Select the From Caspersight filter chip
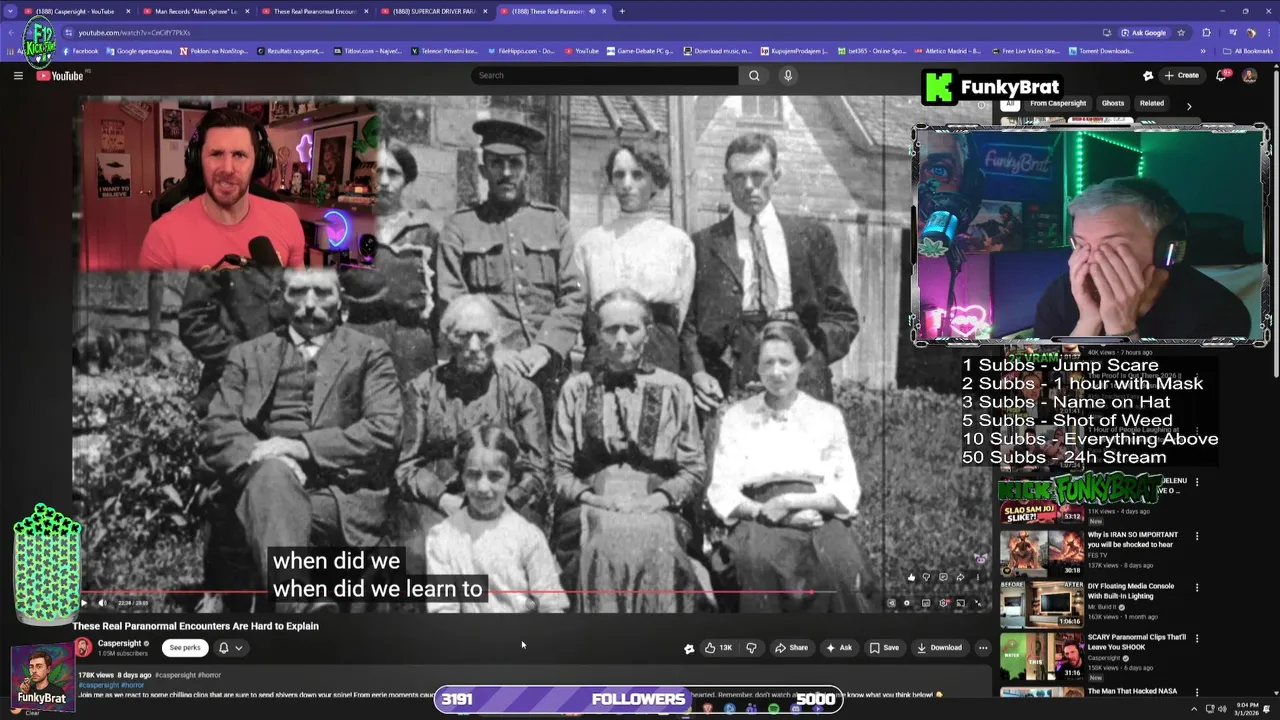Image resolution: width=1280 pixels, height=720 pixels. click(1058, 103)
